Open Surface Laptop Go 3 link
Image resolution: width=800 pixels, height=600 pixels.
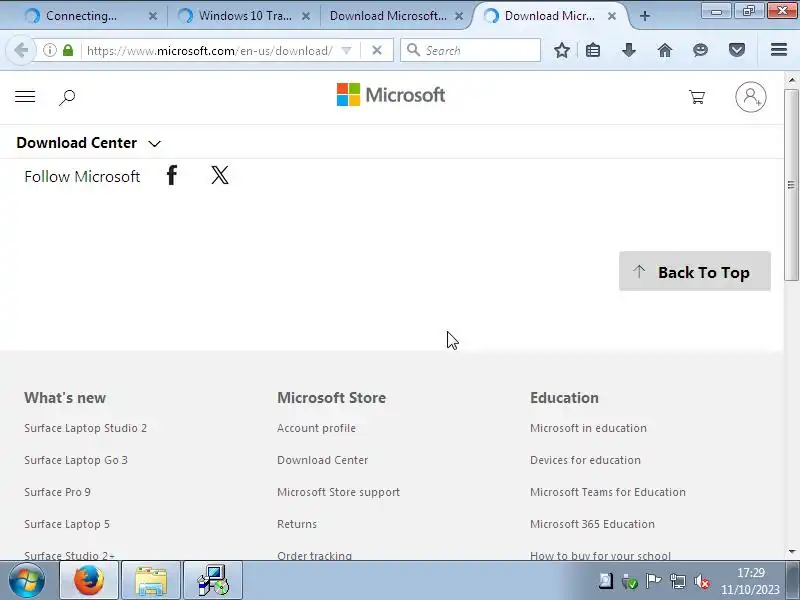pos(76,460)
